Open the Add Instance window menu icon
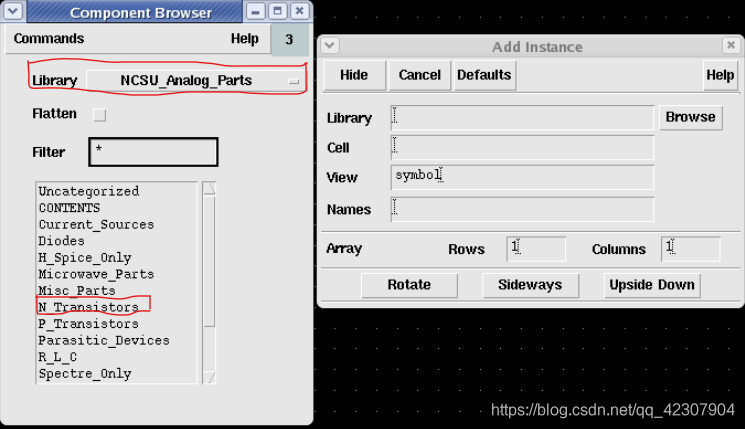This screenshot has width=745, height=429. coord(330,46)
